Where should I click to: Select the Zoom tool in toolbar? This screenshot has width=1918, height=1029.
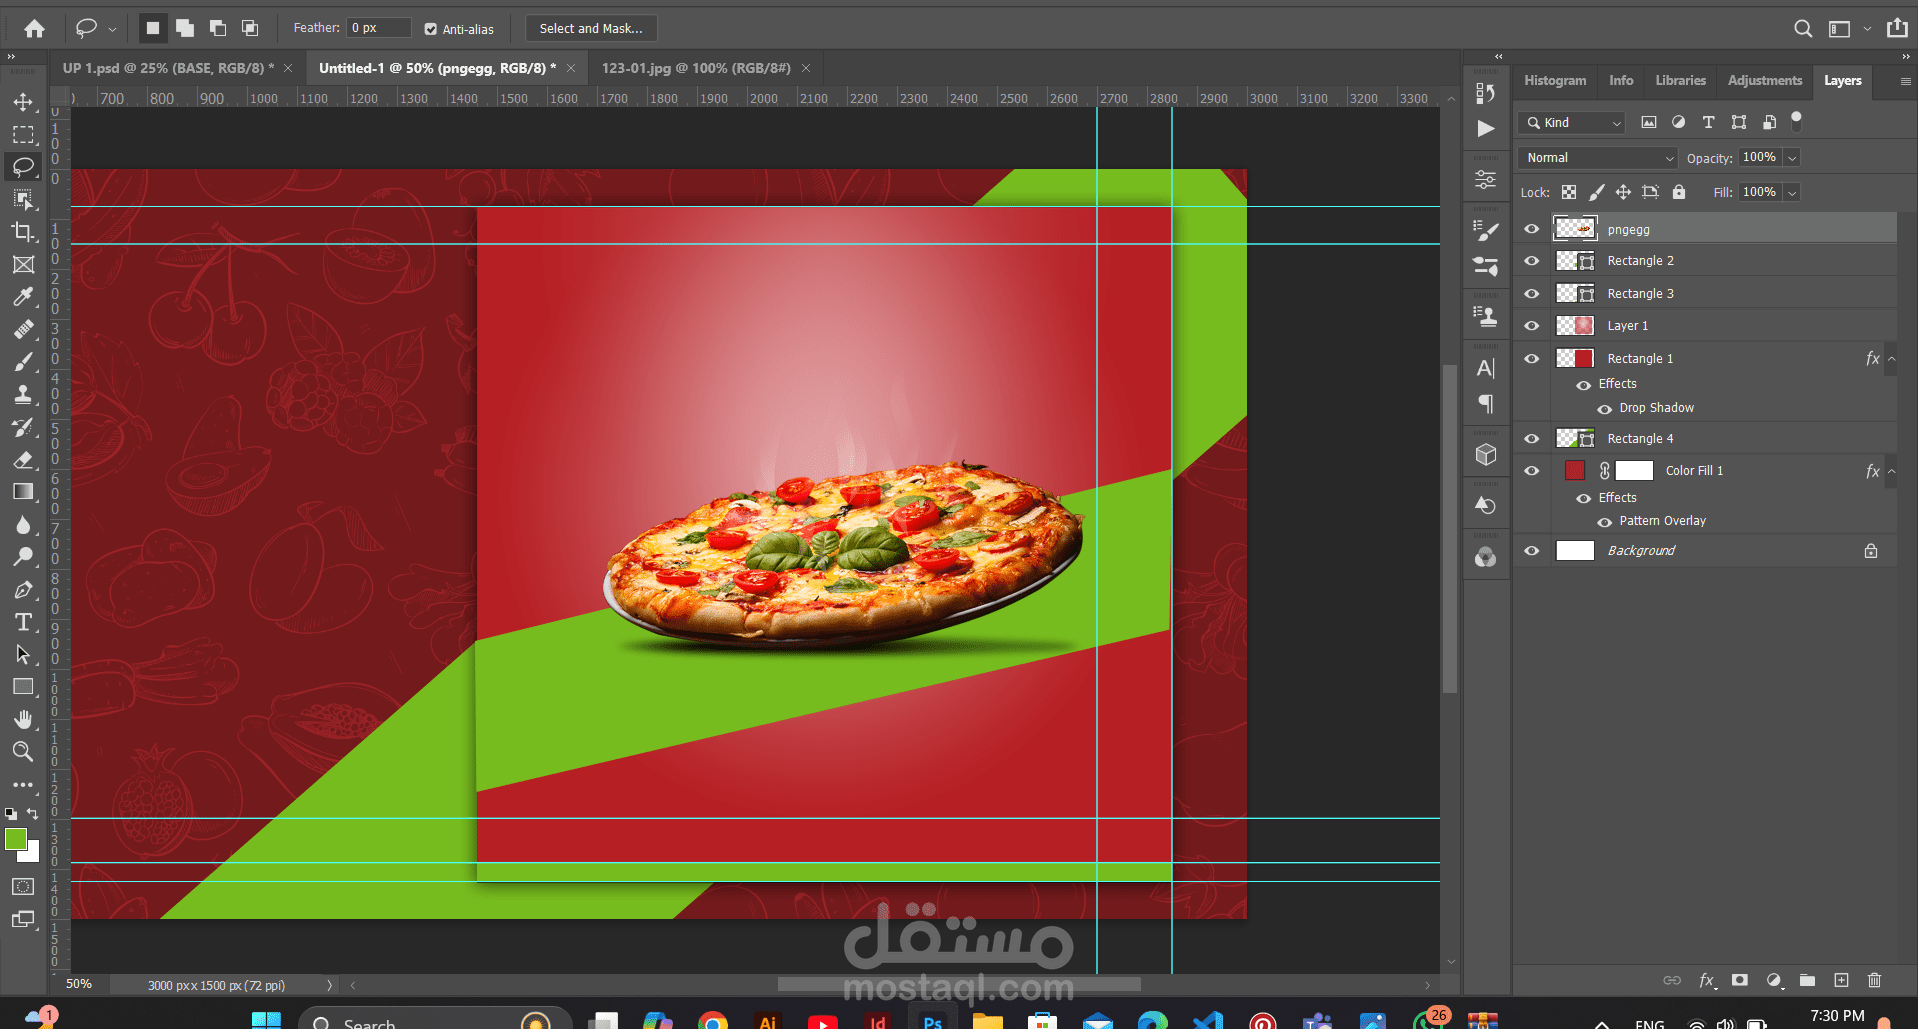[23, 751]
